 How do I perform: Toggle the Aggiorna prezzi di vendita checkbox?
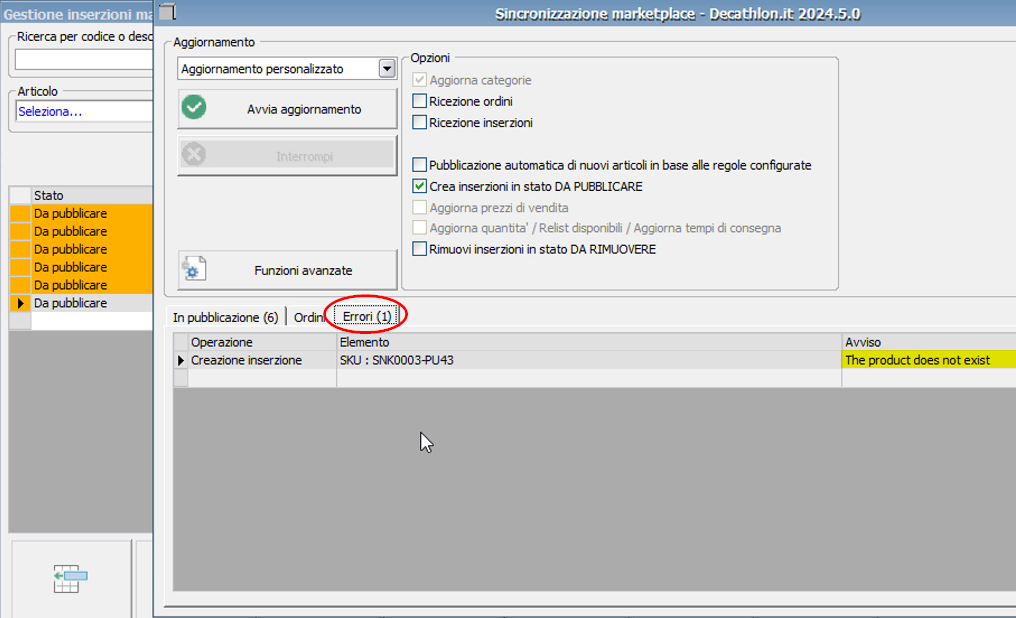tap(419, 207)
